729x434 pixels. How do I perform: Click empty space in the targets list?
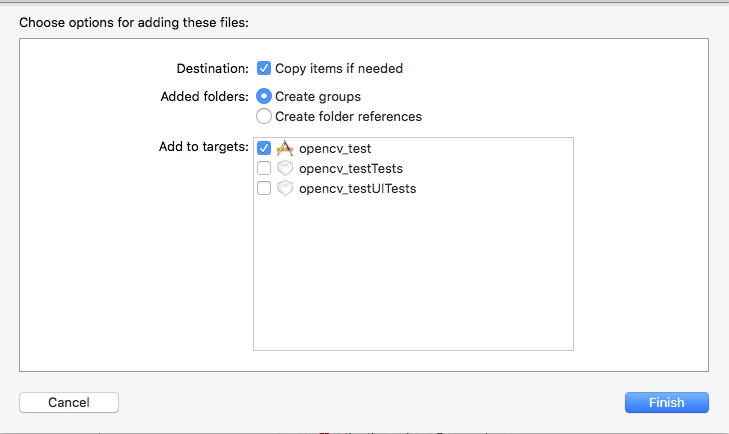pyautogui.click(x=412, y=280)
